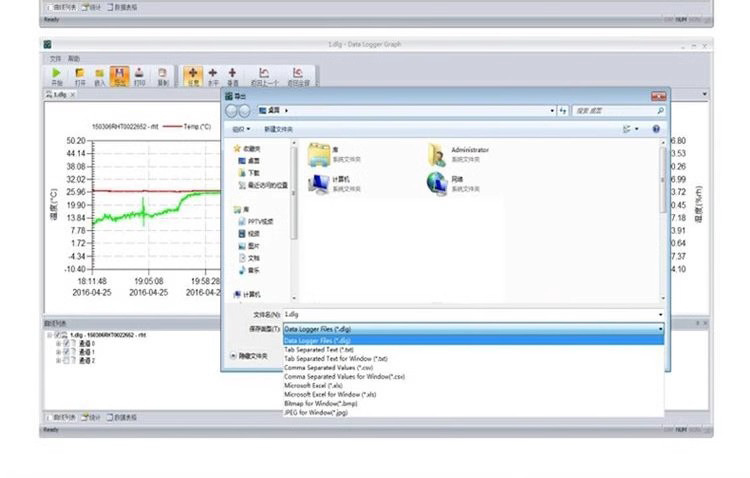Viewport: 750px width, 478px height.
Task: Switch to Data Table (数据表格) tab in the lower window
Action: 121,417
